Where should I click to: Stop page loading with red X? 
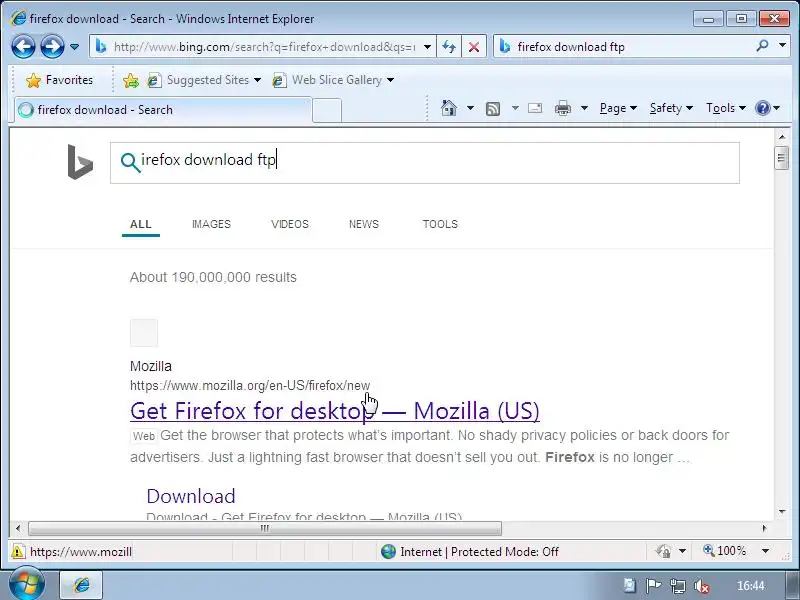click(474, 47)
